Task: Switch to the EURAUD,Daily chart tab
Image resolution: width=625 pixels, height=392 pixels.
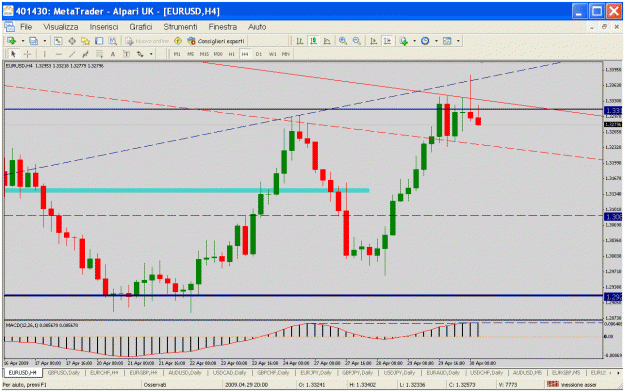Action: click(x=443, y=373)
